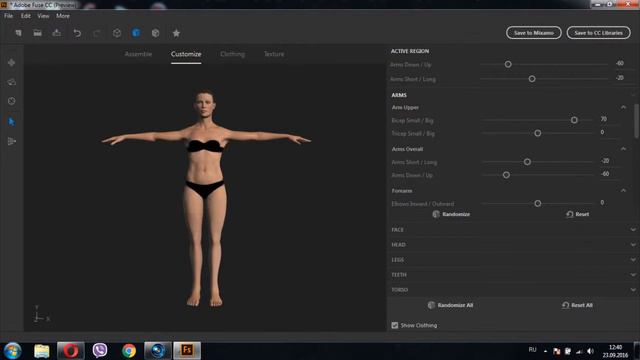The width and height of the screenshot is (640, 360).
Task: Choose the blue Select arrow tool
Action: pyautogui.click(x=11, y=121)
